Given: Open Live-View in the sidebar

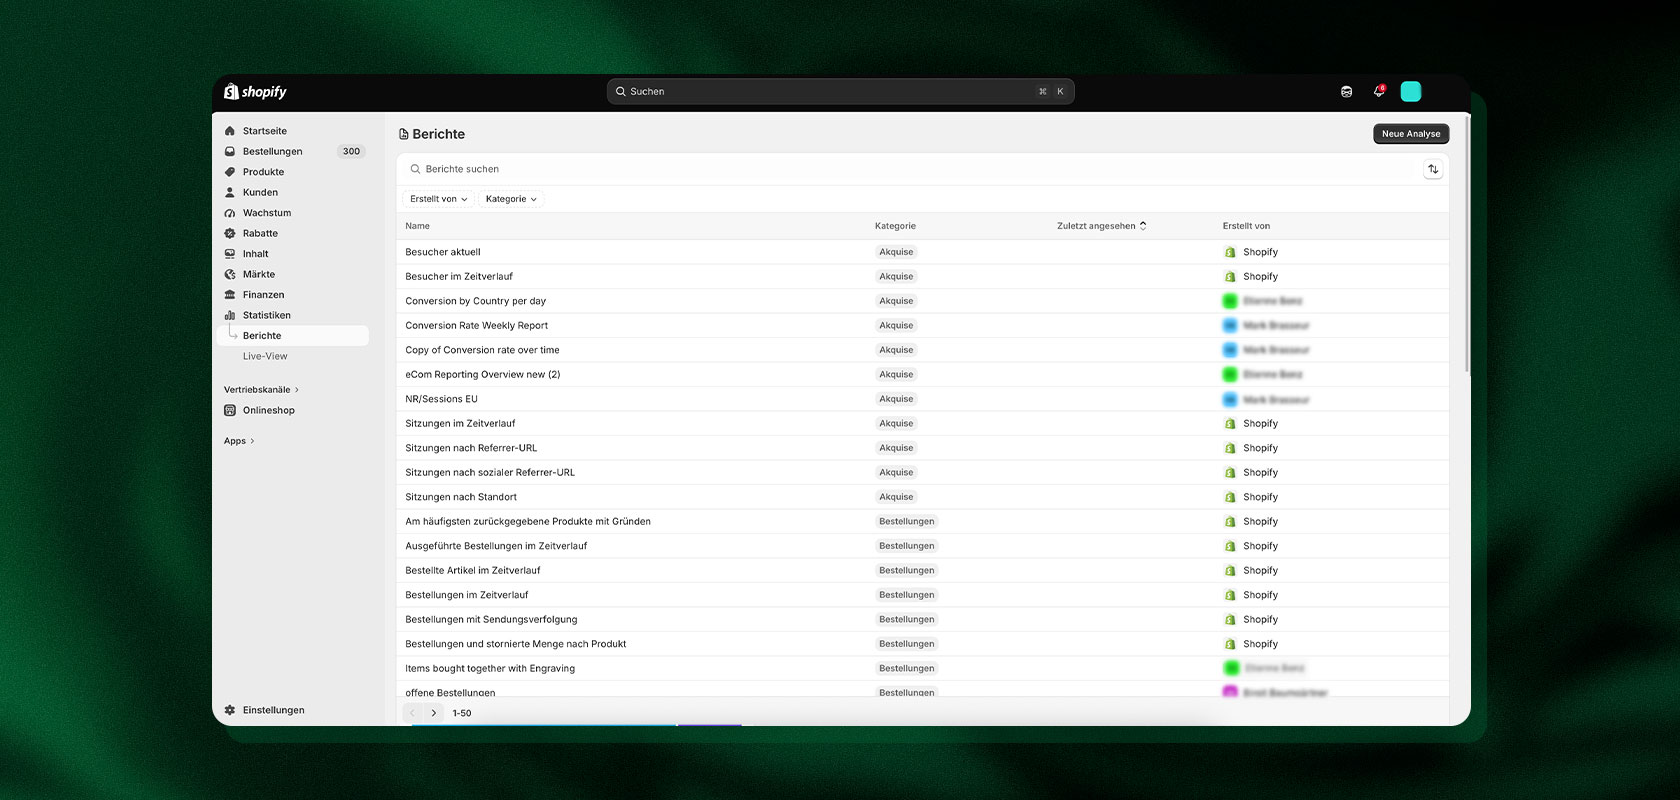Looking at the screenshot, I should pos(265,356).
